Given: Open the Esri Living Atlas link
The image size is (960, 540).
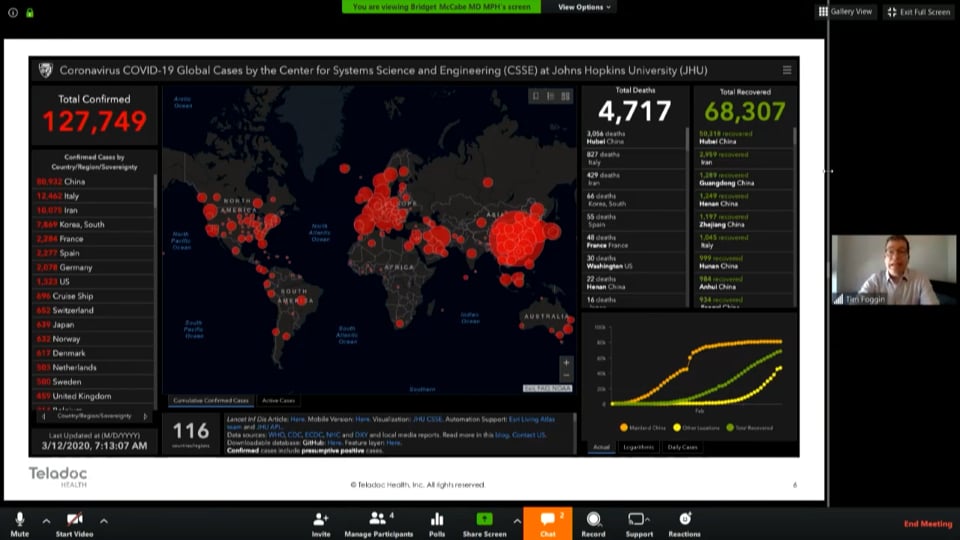Looking at the screenshot, I should pos(531,419).
